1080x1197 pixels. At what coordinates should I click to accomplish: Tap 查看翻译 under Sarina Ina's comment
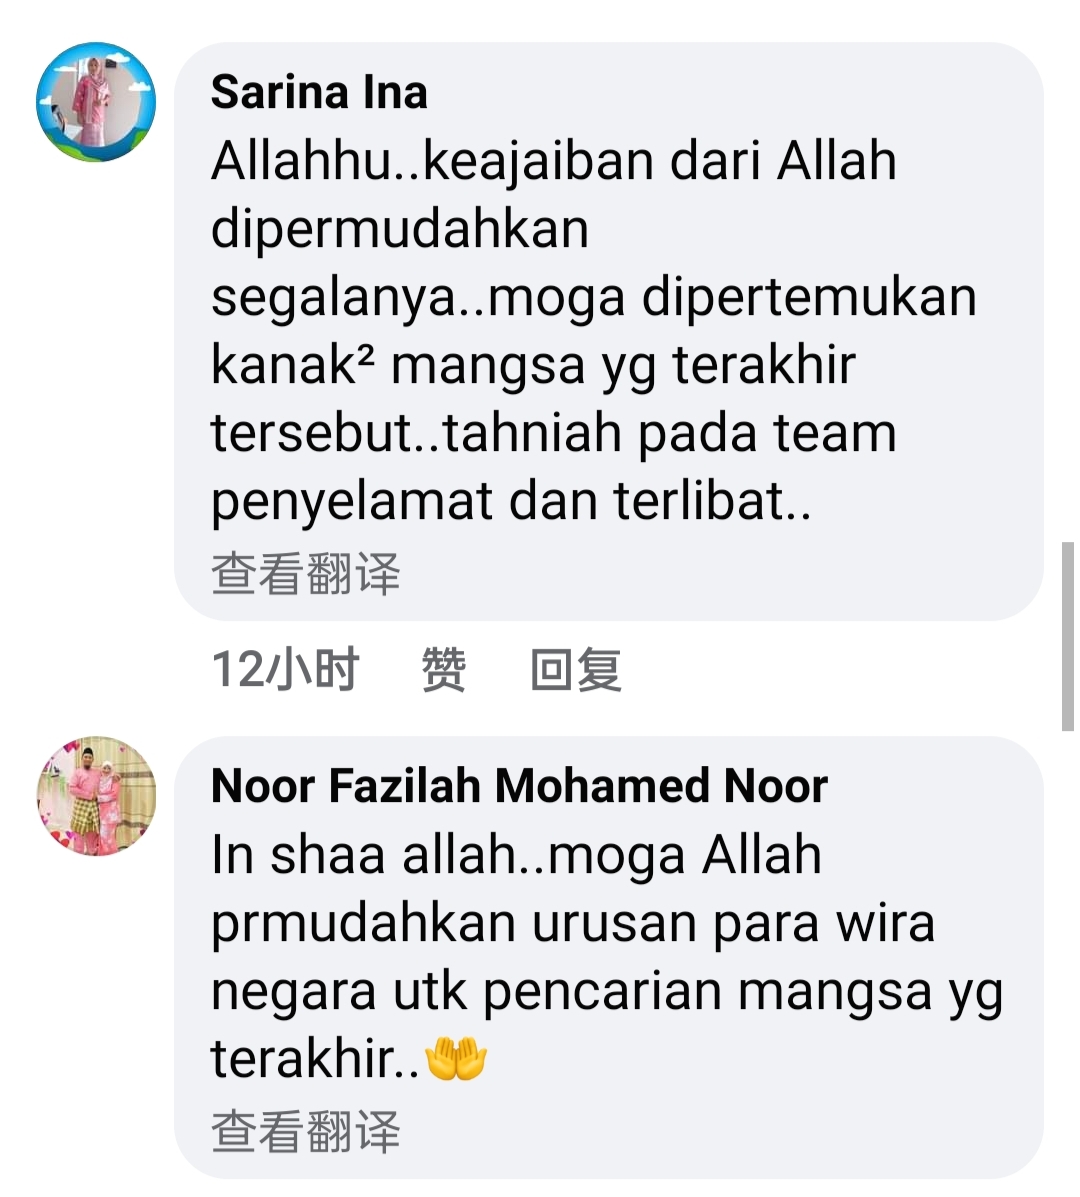pos(305,573)
